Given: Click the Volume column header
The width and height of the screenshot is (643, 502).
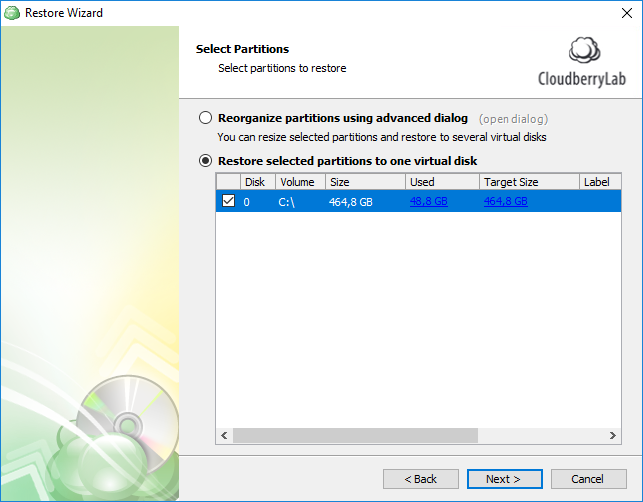Looking at the screenshot, I should (x=300, y=182).
